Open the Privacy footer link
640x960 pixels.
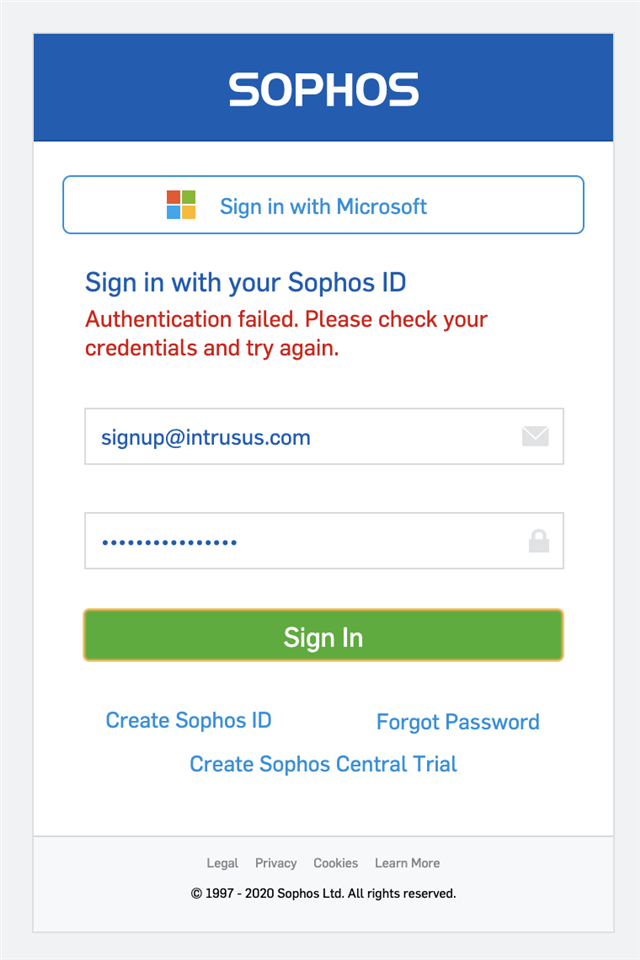[276, 863]
